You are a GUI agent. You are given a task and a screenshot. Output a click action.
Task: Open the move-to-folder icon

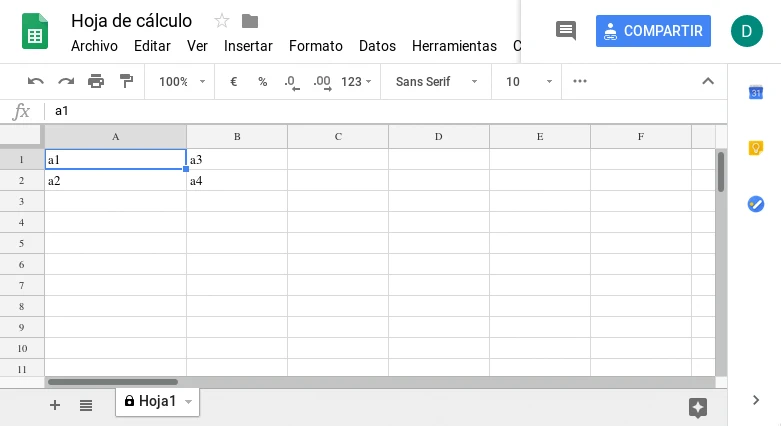point(250,21)
